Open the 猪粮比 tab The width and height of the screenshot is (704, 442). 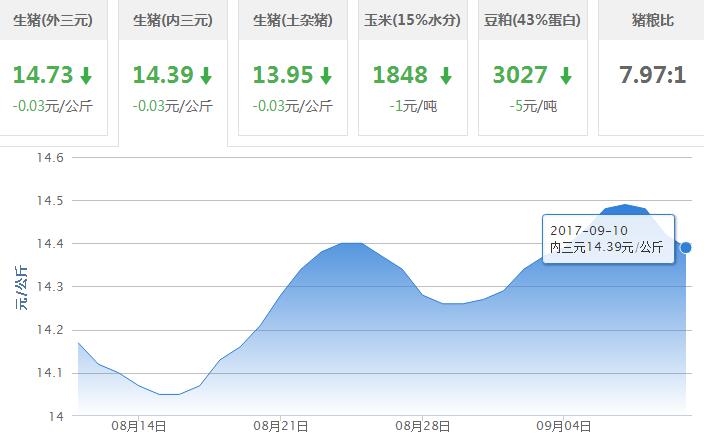click(652, 20)
